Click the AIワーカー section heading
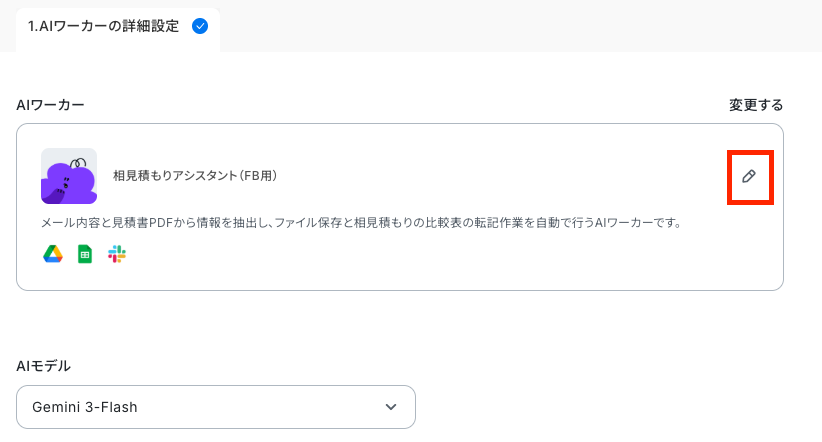This screenshot has width=822, height=442. point(50,105)
